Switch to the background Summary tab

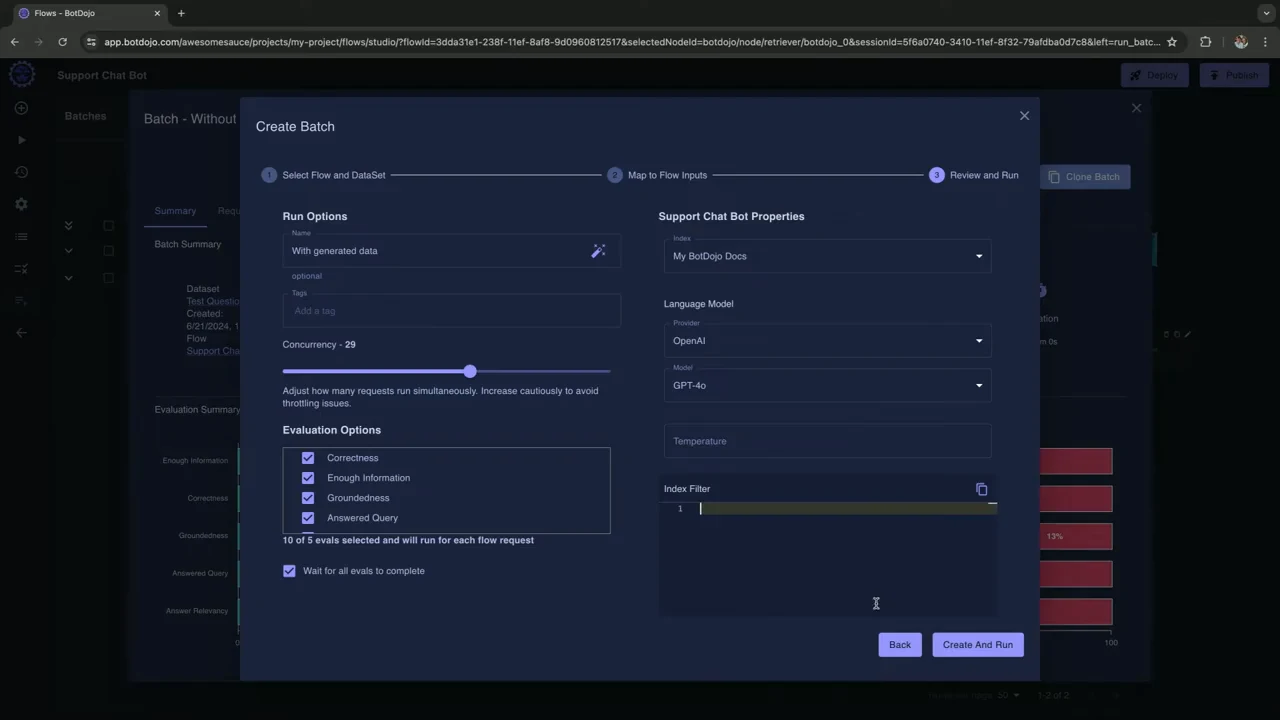pos(175,211)
